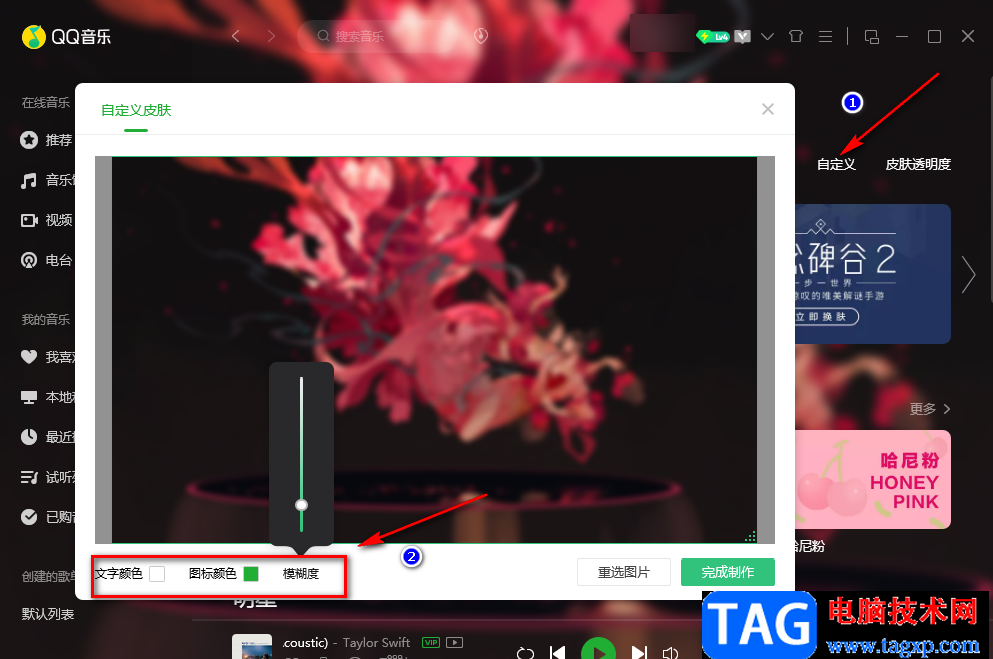Click the QQ音乐 logo
993x659 pixels.
[x=66, y=37]
